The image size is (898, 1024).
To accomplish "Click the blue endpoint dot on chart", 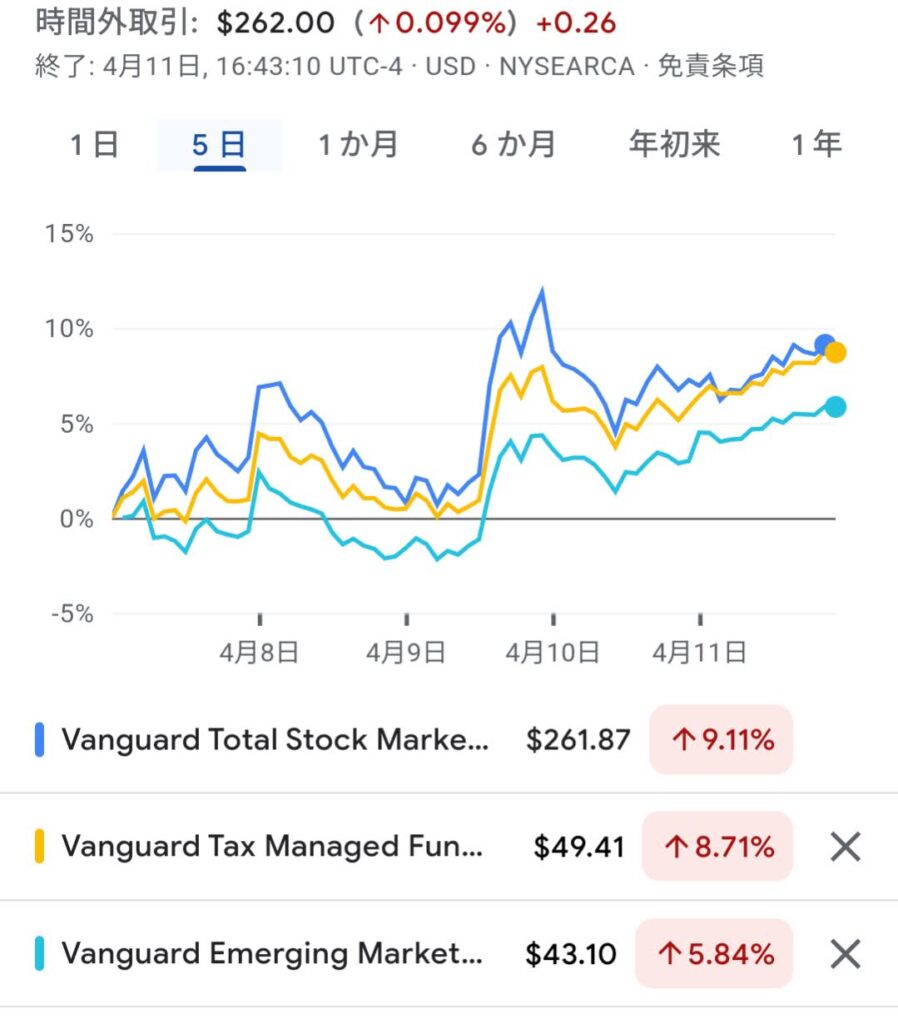I will coord(825,345).
